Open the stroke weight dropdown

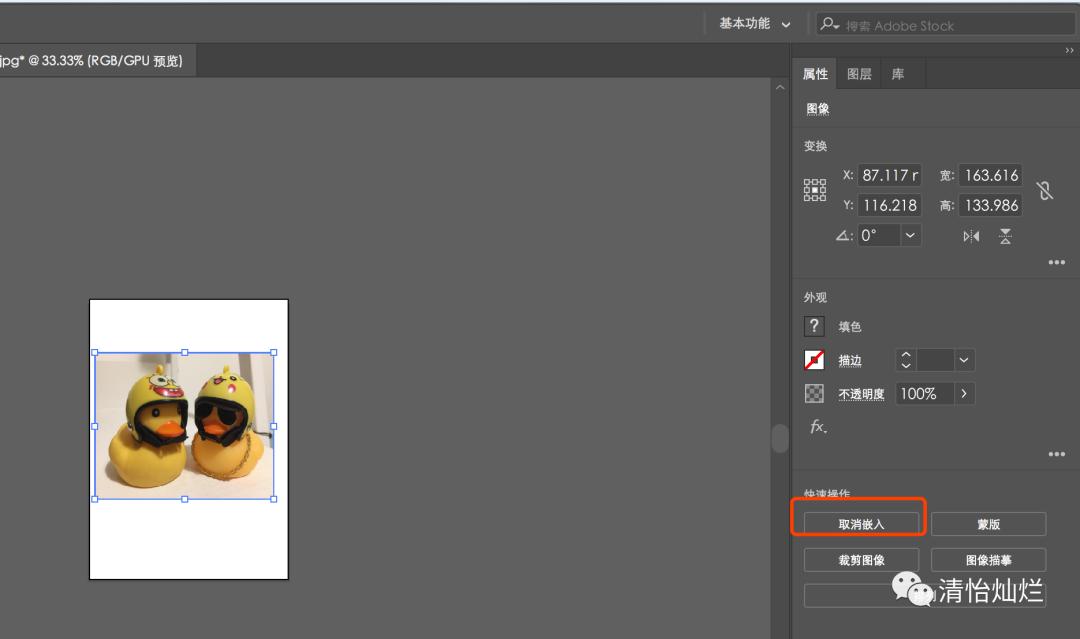click(964, 360)
